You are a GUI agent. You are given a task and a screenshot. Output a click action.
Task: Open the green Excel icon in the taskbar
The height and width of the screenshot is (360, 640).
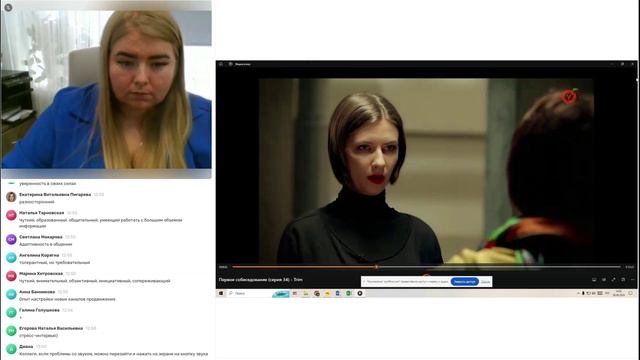point(349,293)
